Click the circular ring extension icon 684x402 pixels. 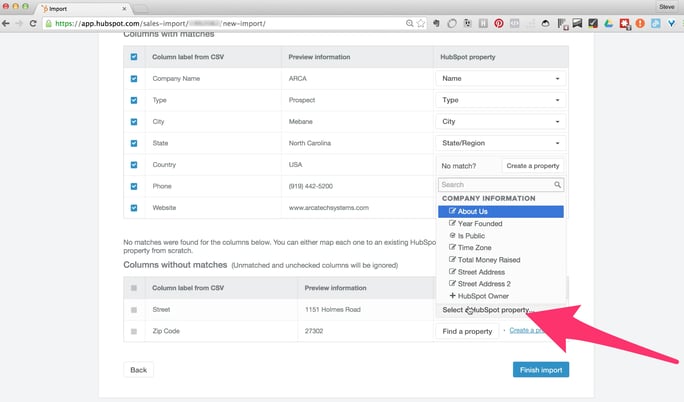452,24
